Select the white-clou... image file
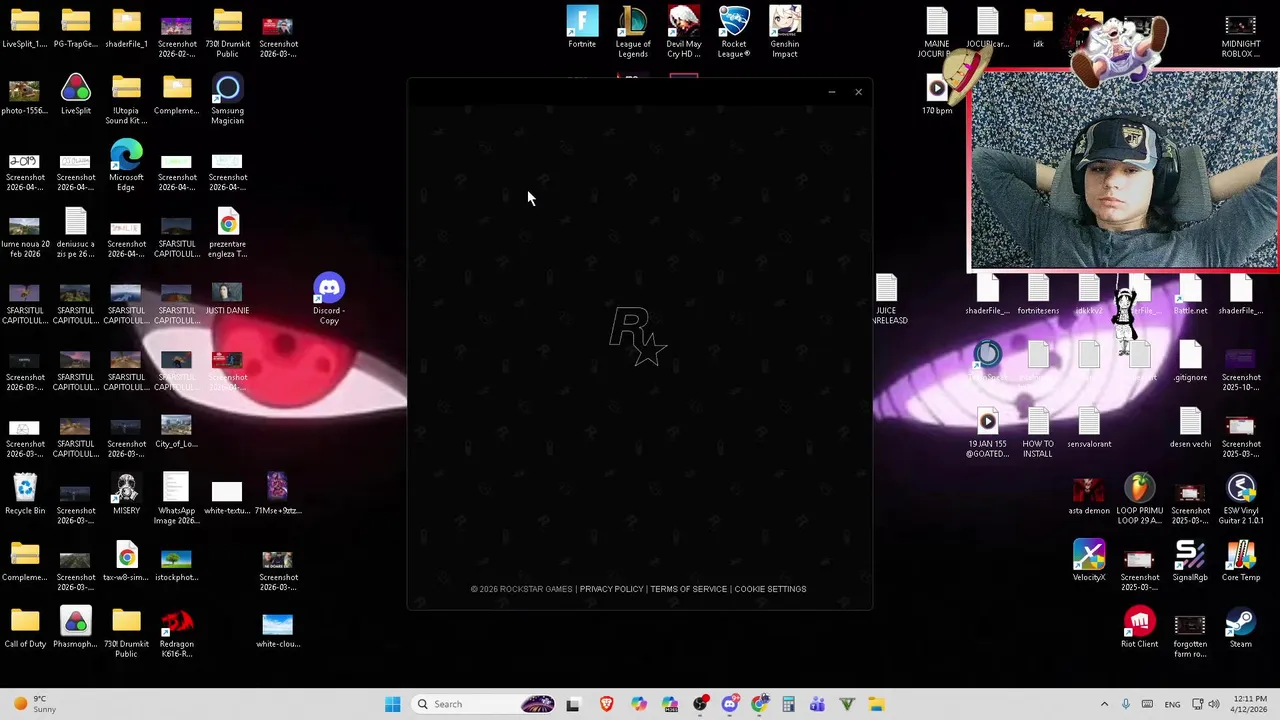Viewport: 1280px width, 720px height. pyautogui.click(x=277, y=628)
